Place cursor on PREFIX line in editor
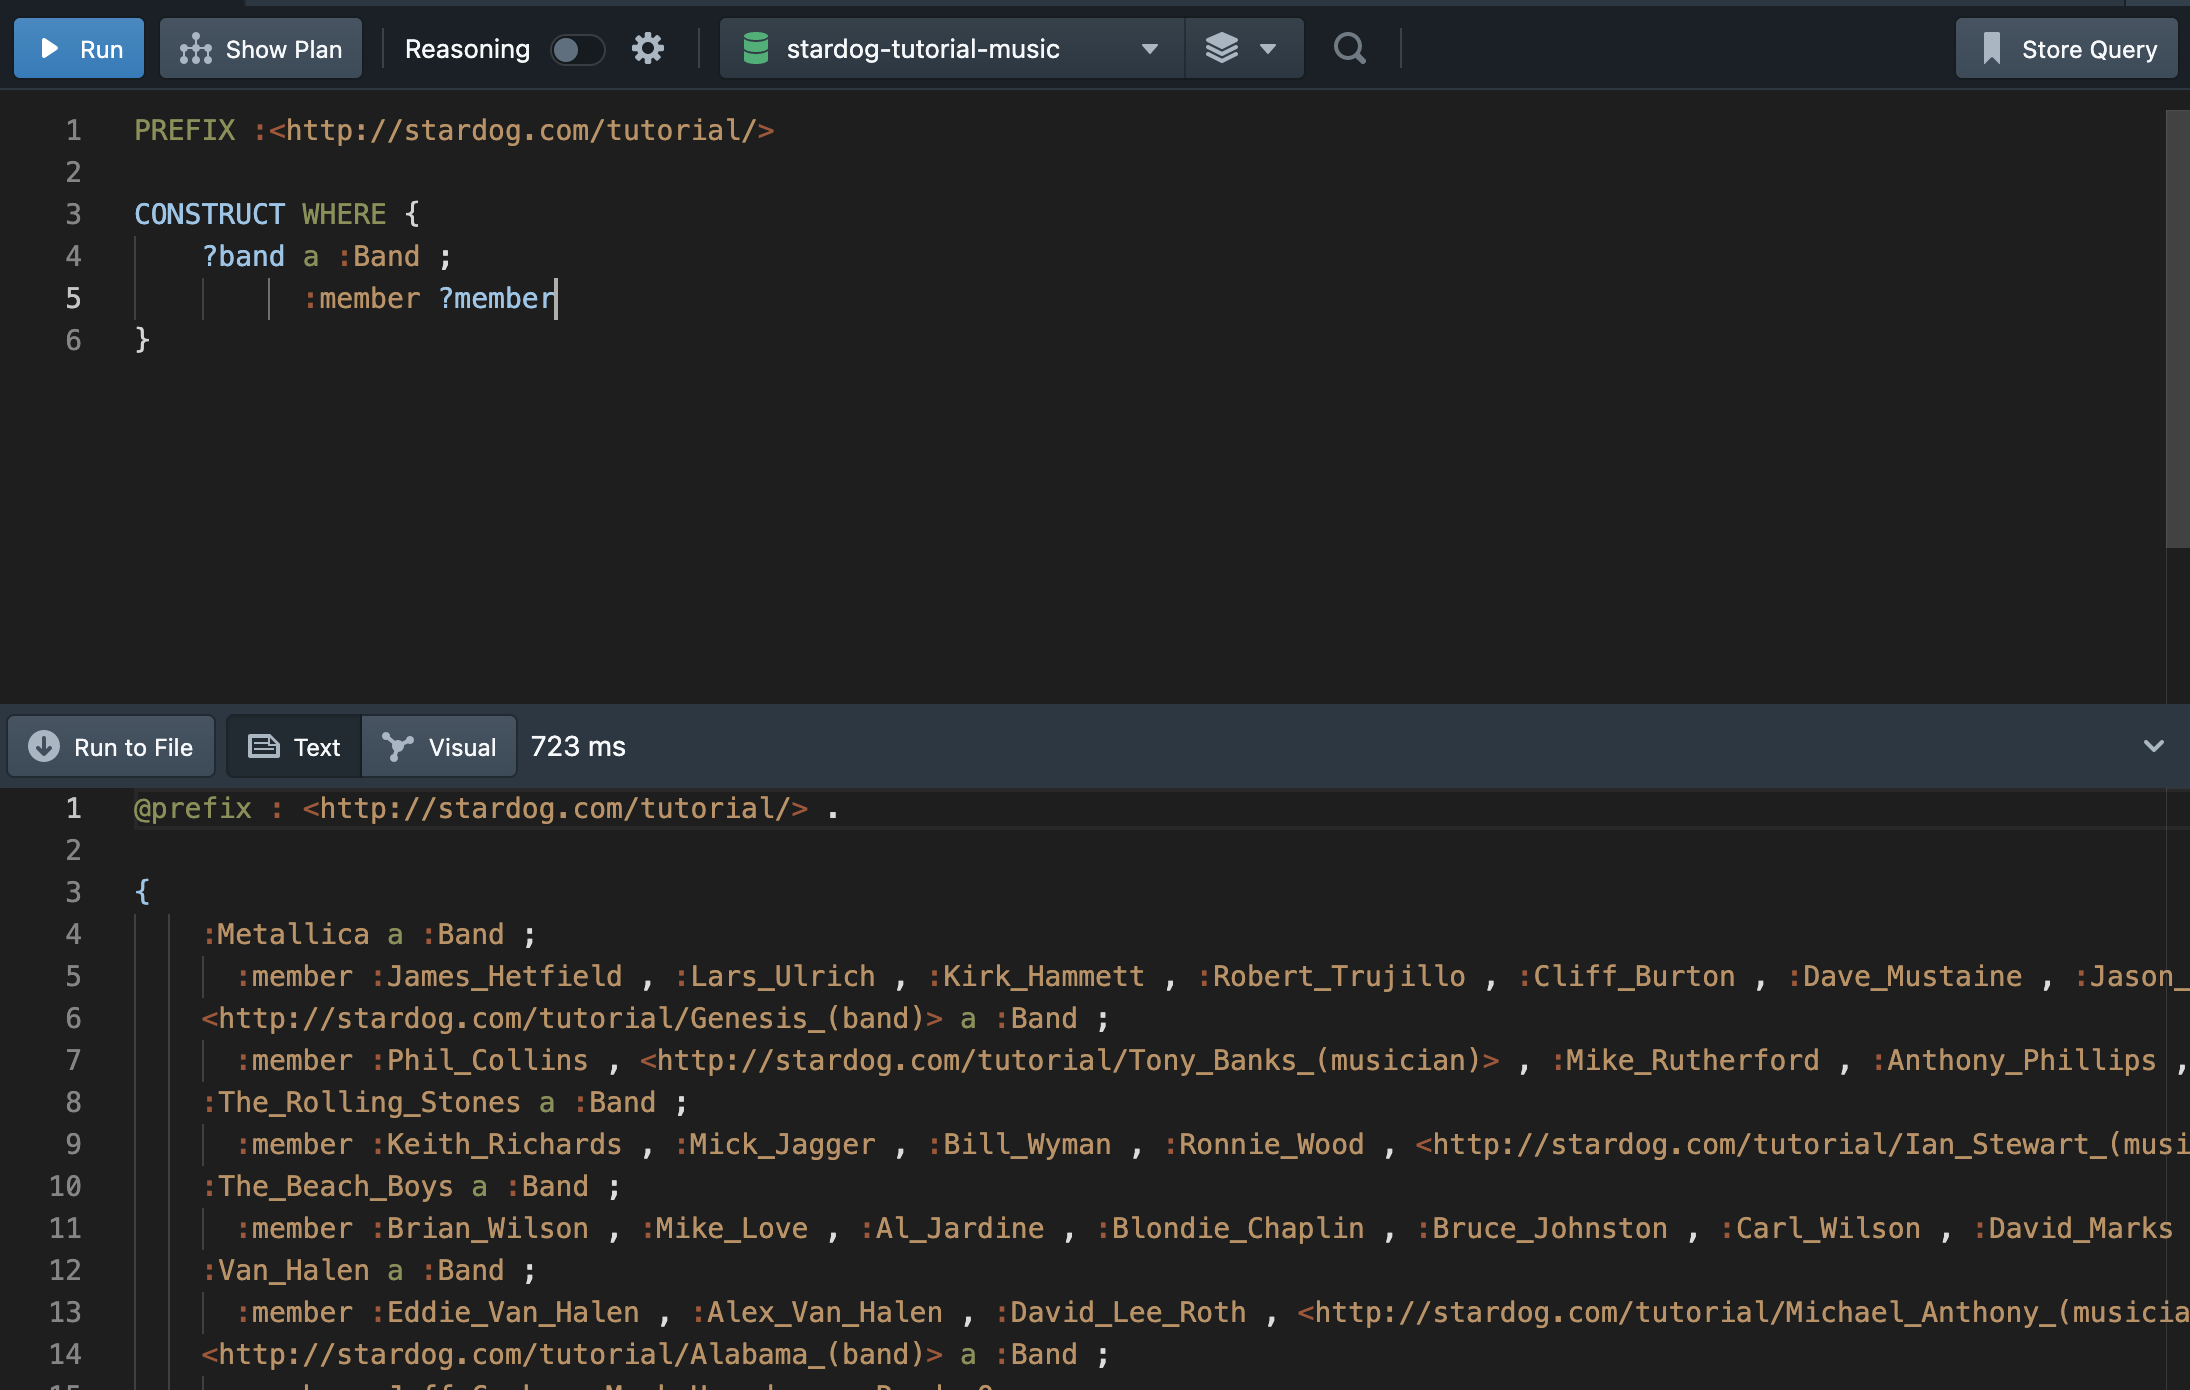Screen dimensions: 2190x1390 454,130
